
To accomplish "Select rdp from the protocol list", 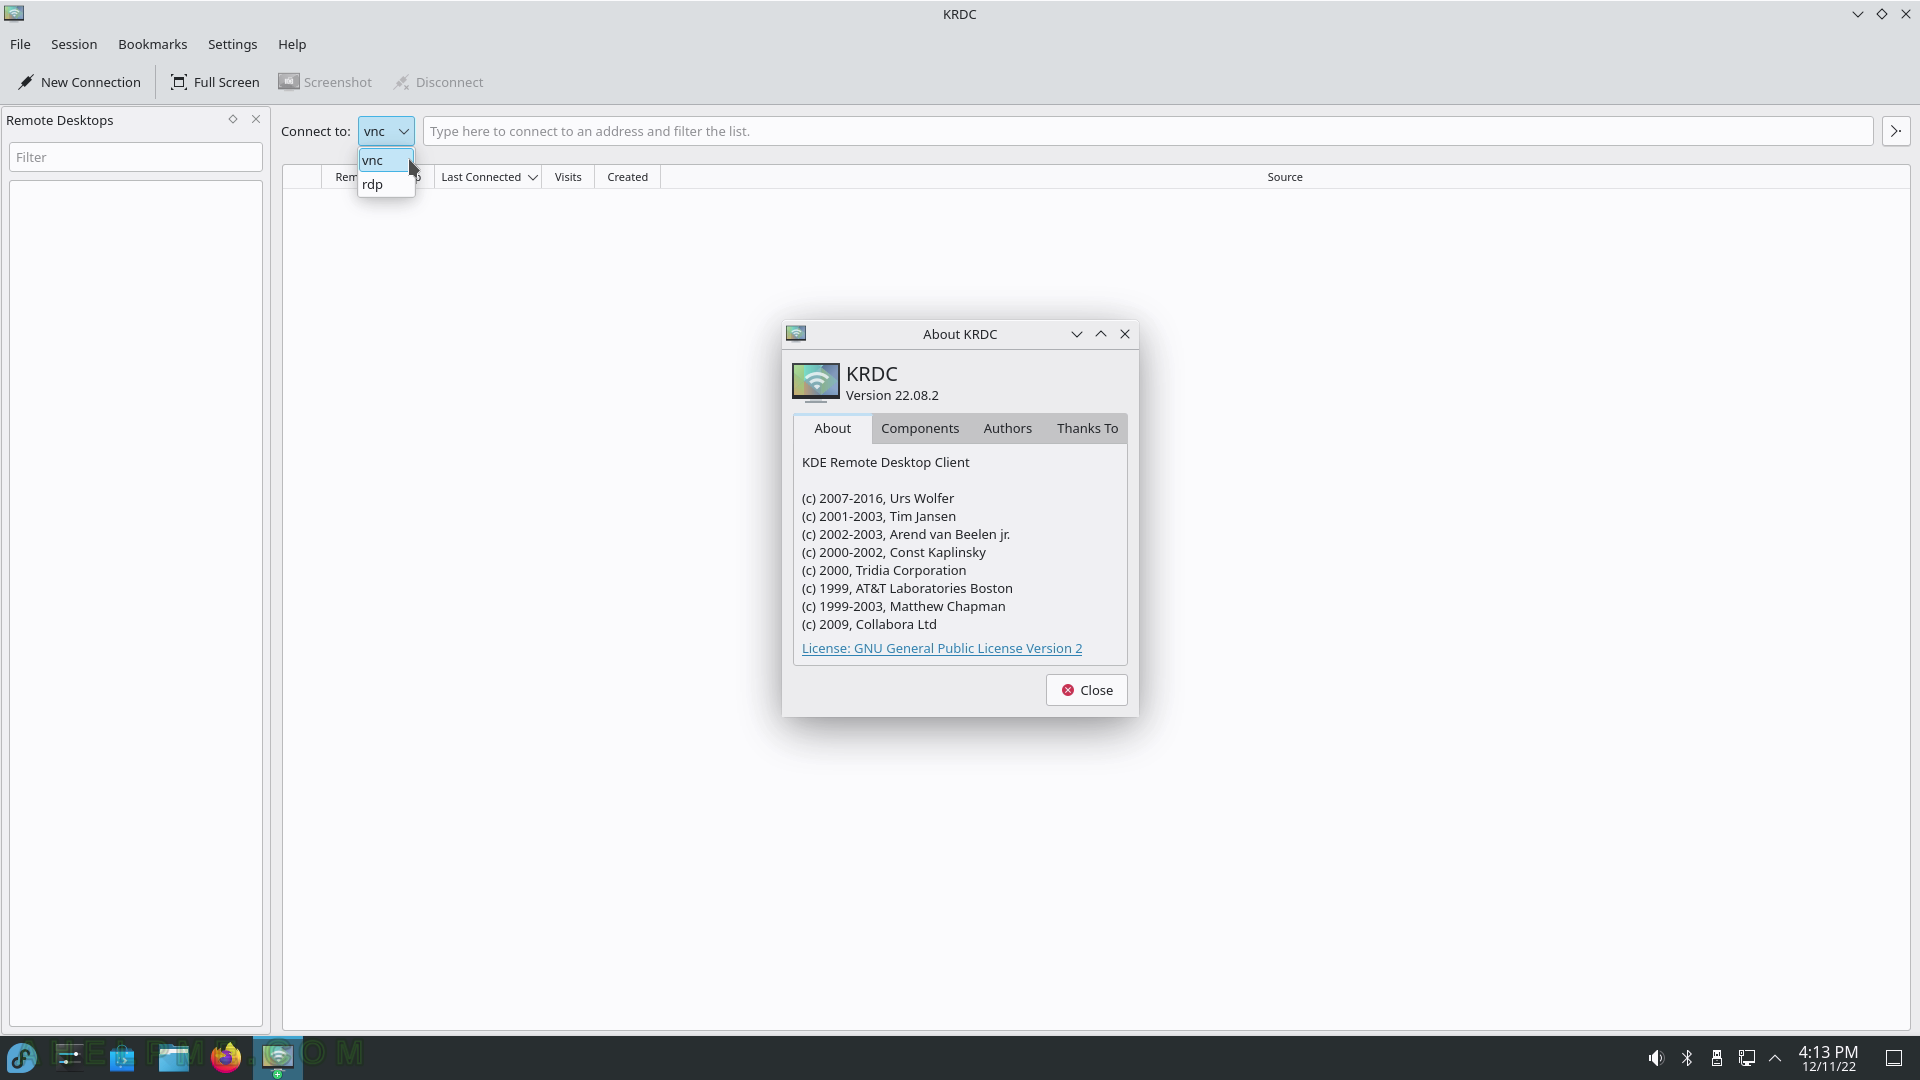I will (x=386, y=184).
